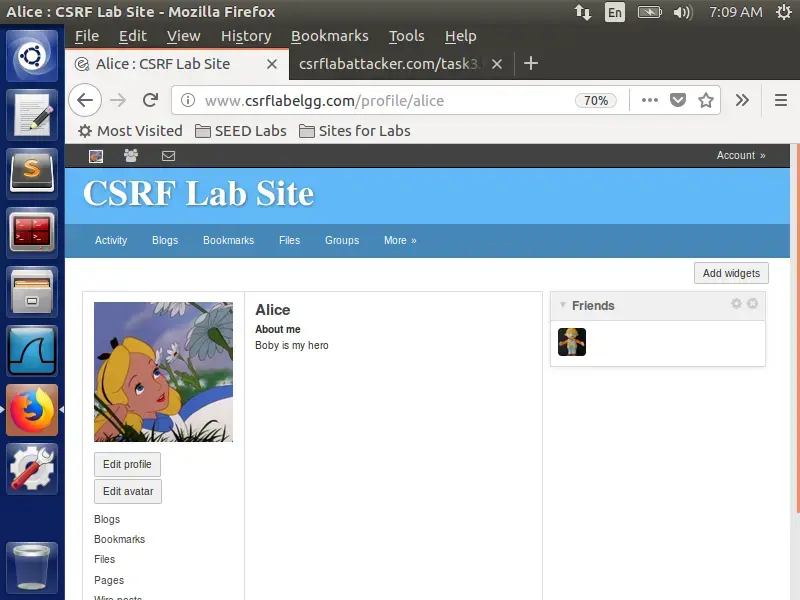This screenshot has height=600, width=800.
Task: Remove the Friends widget with its X icon
Action: (752, 304)
